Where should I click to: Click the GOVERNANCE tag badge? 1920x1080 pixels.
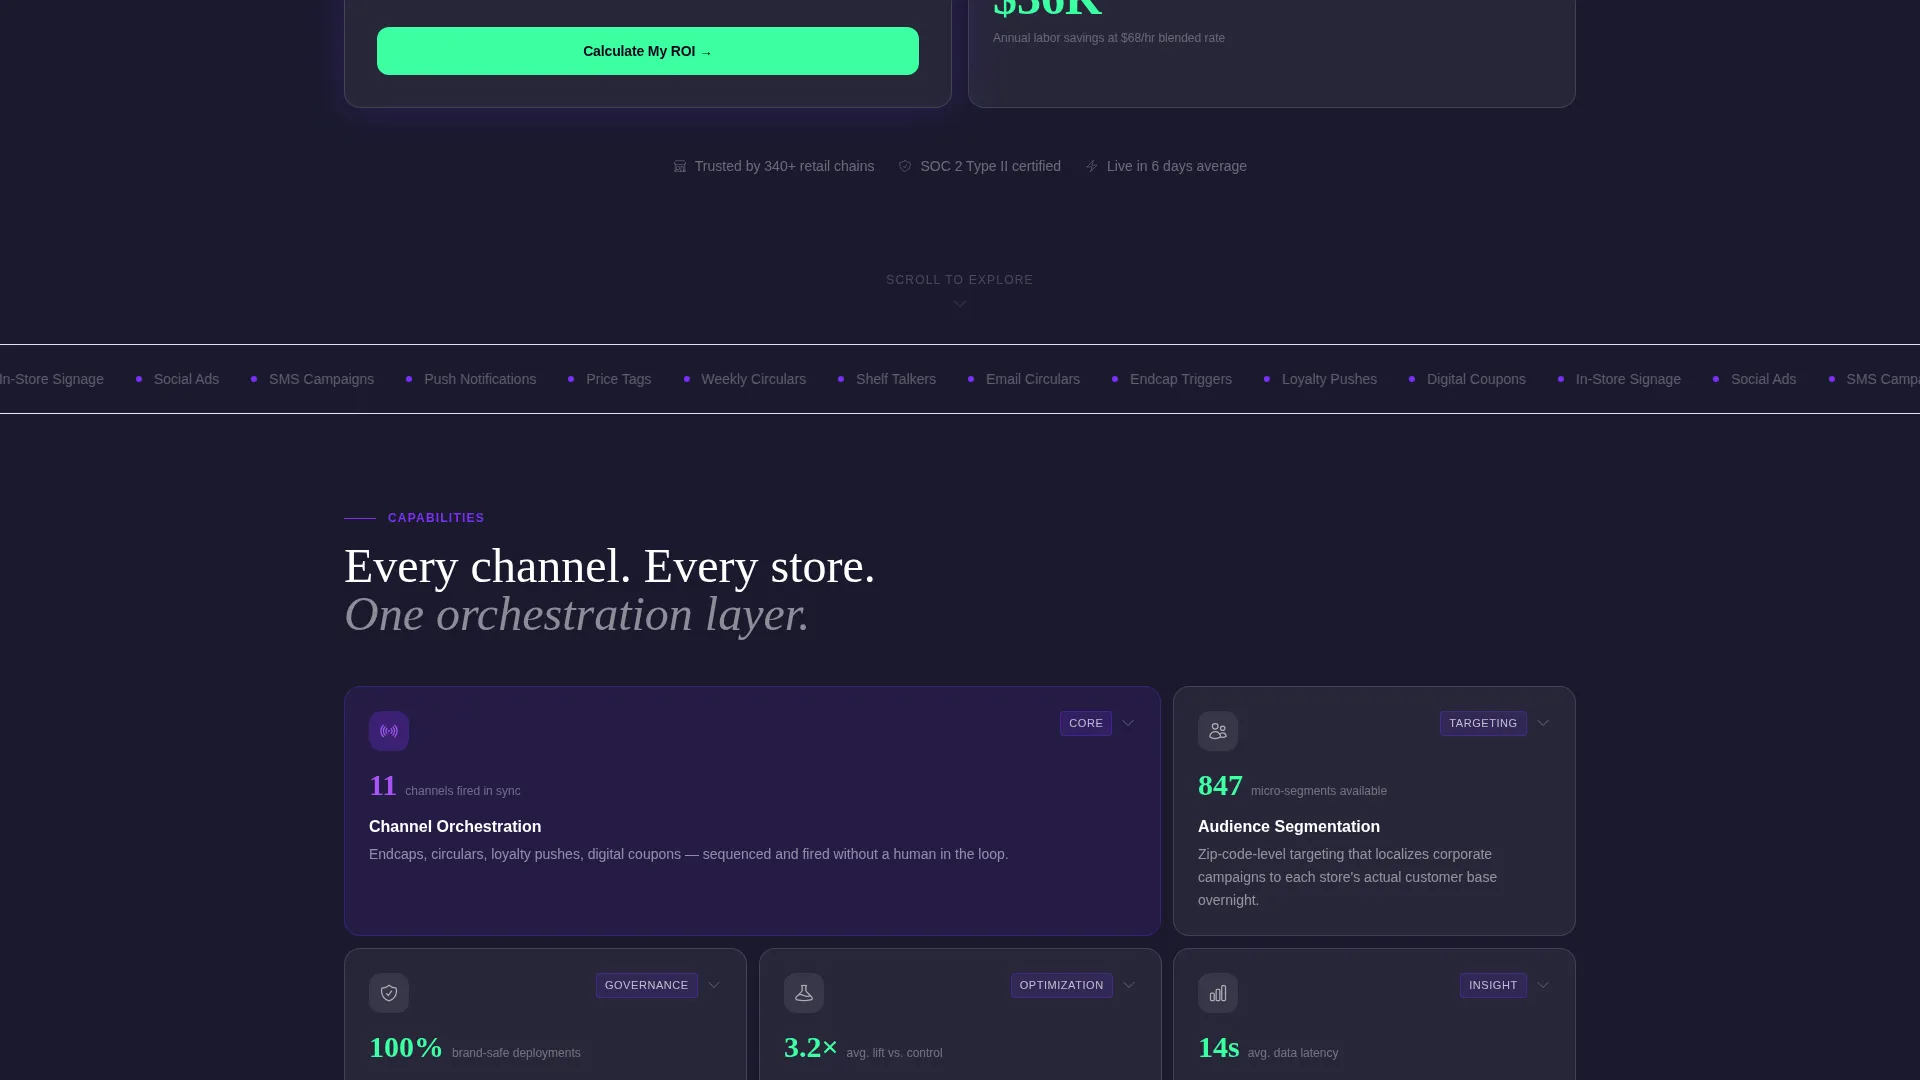coord(647,985)
